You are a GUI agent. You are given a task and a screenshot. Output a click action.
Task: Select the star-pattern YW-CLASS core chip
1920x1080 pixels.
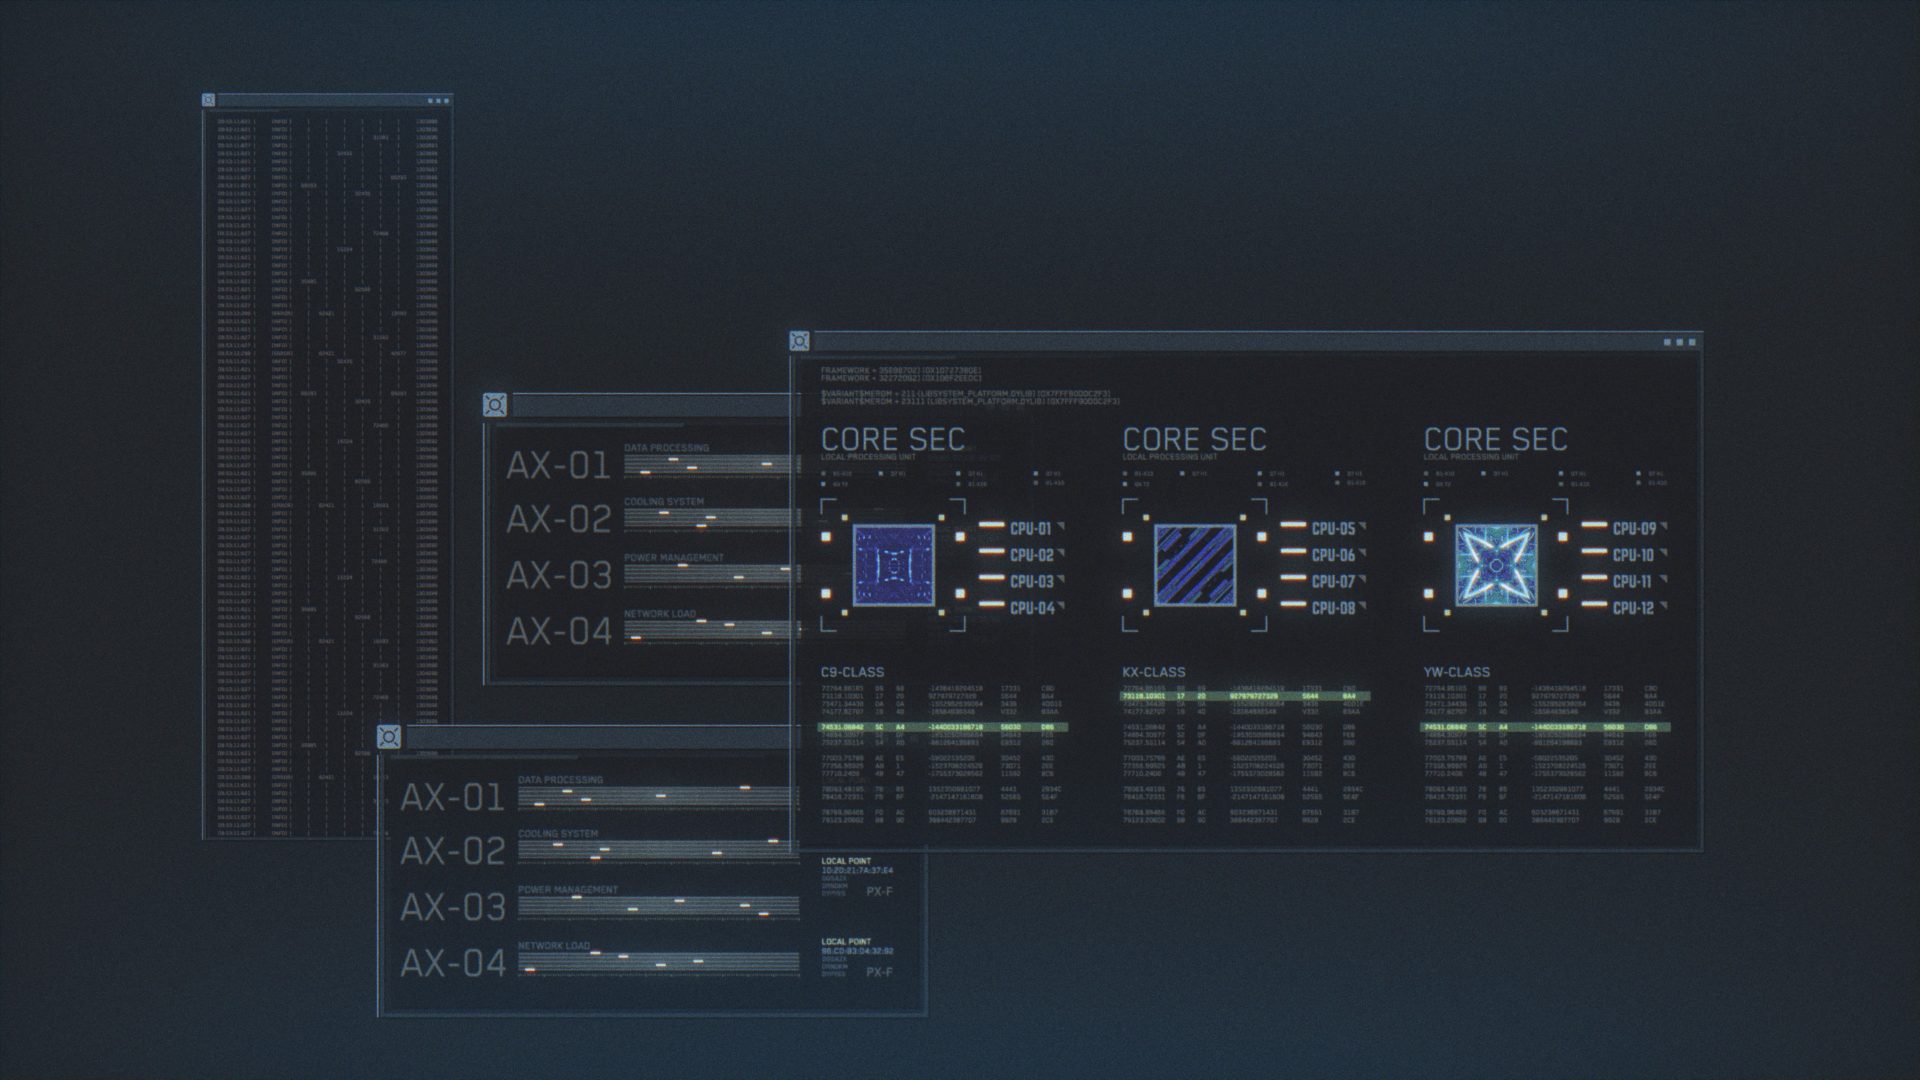pyautogui.click(x=1496, y=566)
